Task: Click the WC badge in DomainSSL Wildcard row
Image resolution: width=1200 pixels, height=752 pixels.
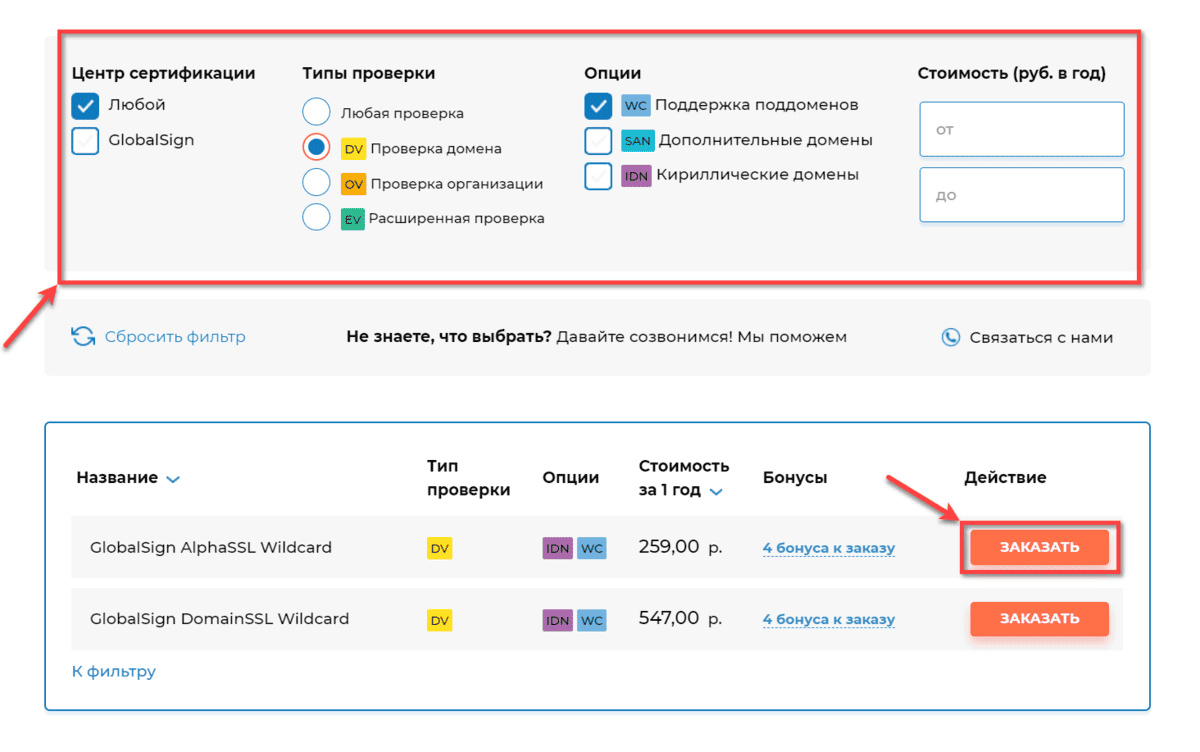Action: pyautogui.click(x=592, y=620)
